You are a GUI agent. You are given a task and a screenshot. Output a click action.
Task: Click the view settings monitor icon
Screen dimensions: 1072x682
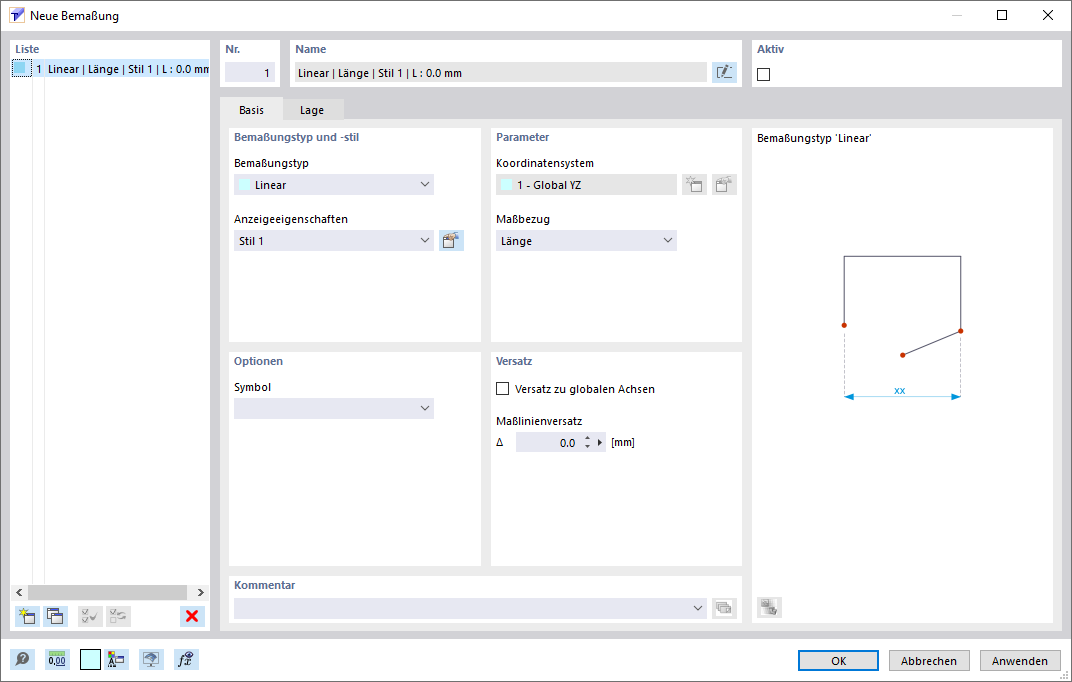click(x=151, y=660)
